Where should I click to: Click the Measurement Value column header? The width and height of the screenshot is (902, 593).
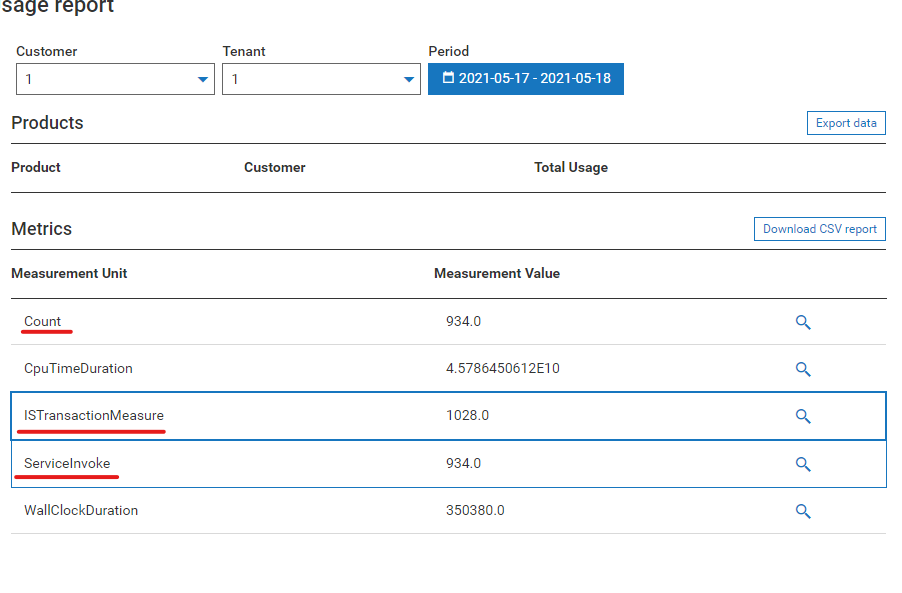tap(497, 273)
